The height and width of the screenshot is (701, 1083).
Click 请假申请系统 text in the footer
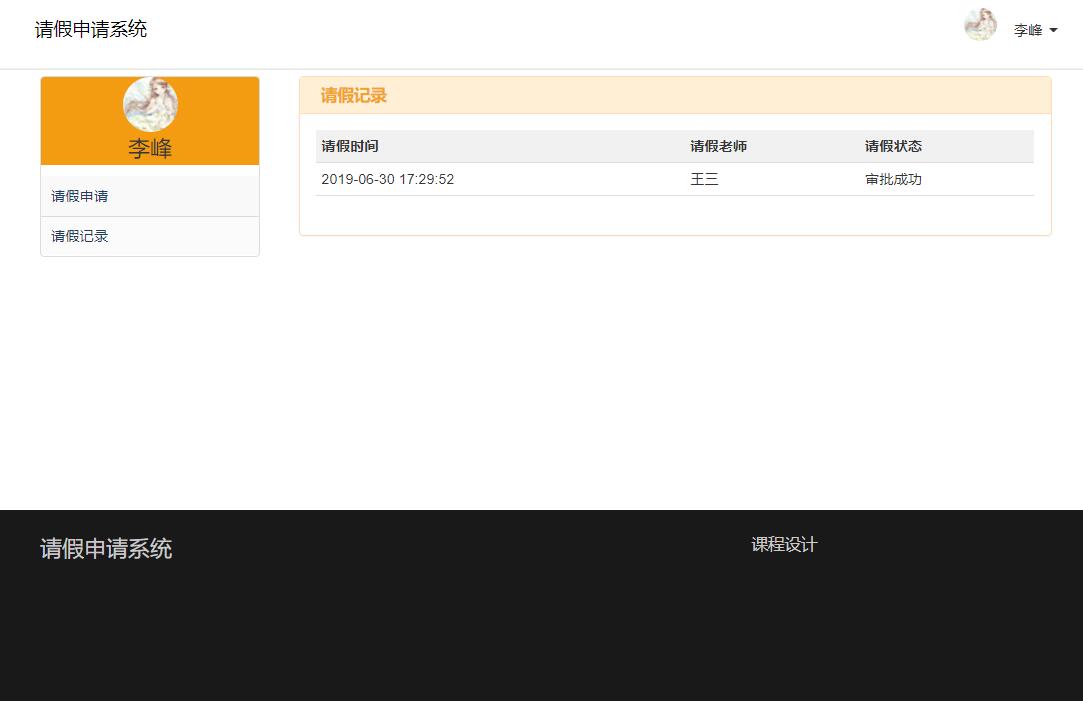point(104,549)
